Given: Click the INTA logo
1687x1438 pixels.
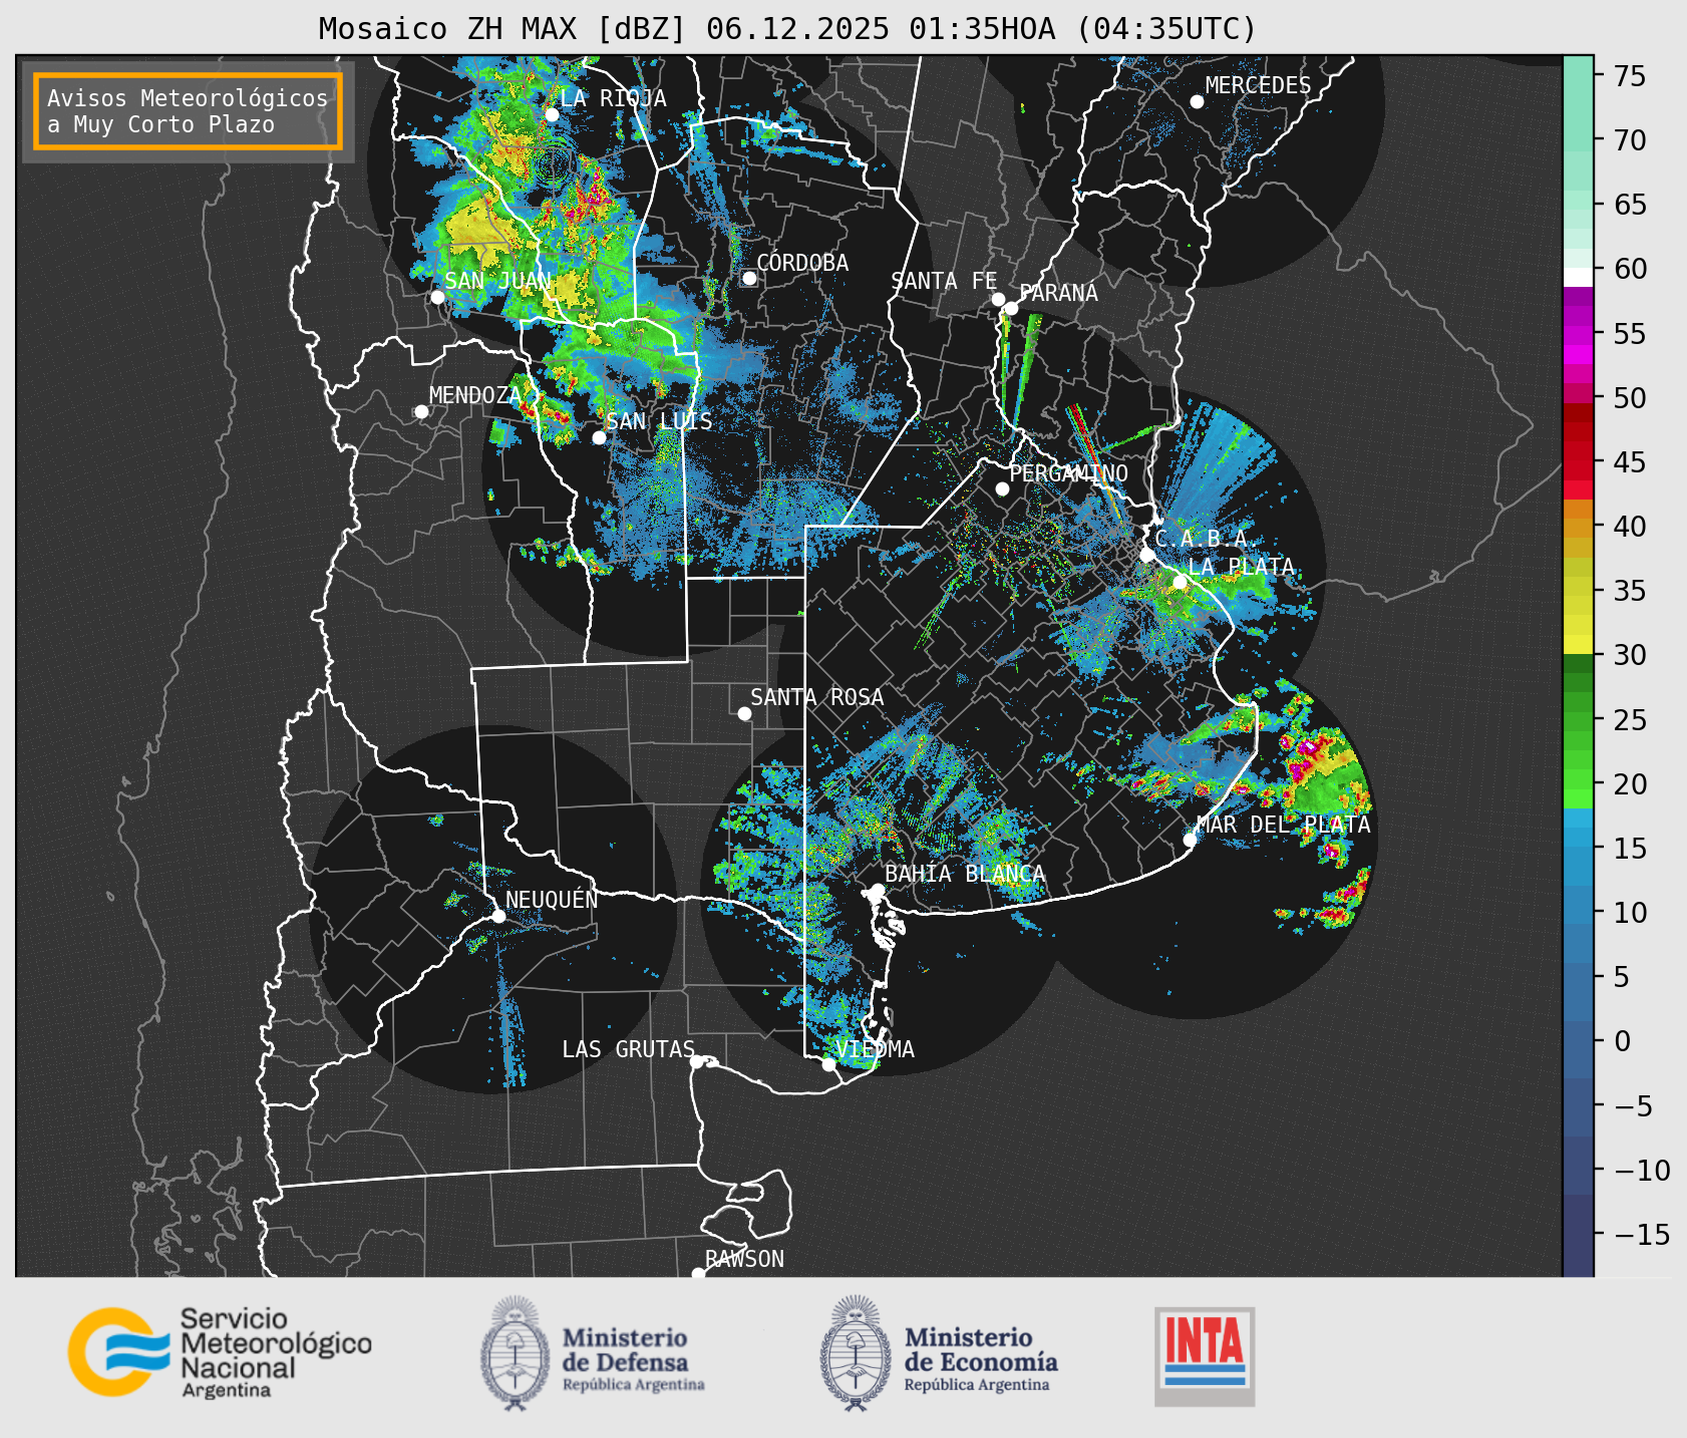Looking at the screenshot, I should tap(1205, 1356).
